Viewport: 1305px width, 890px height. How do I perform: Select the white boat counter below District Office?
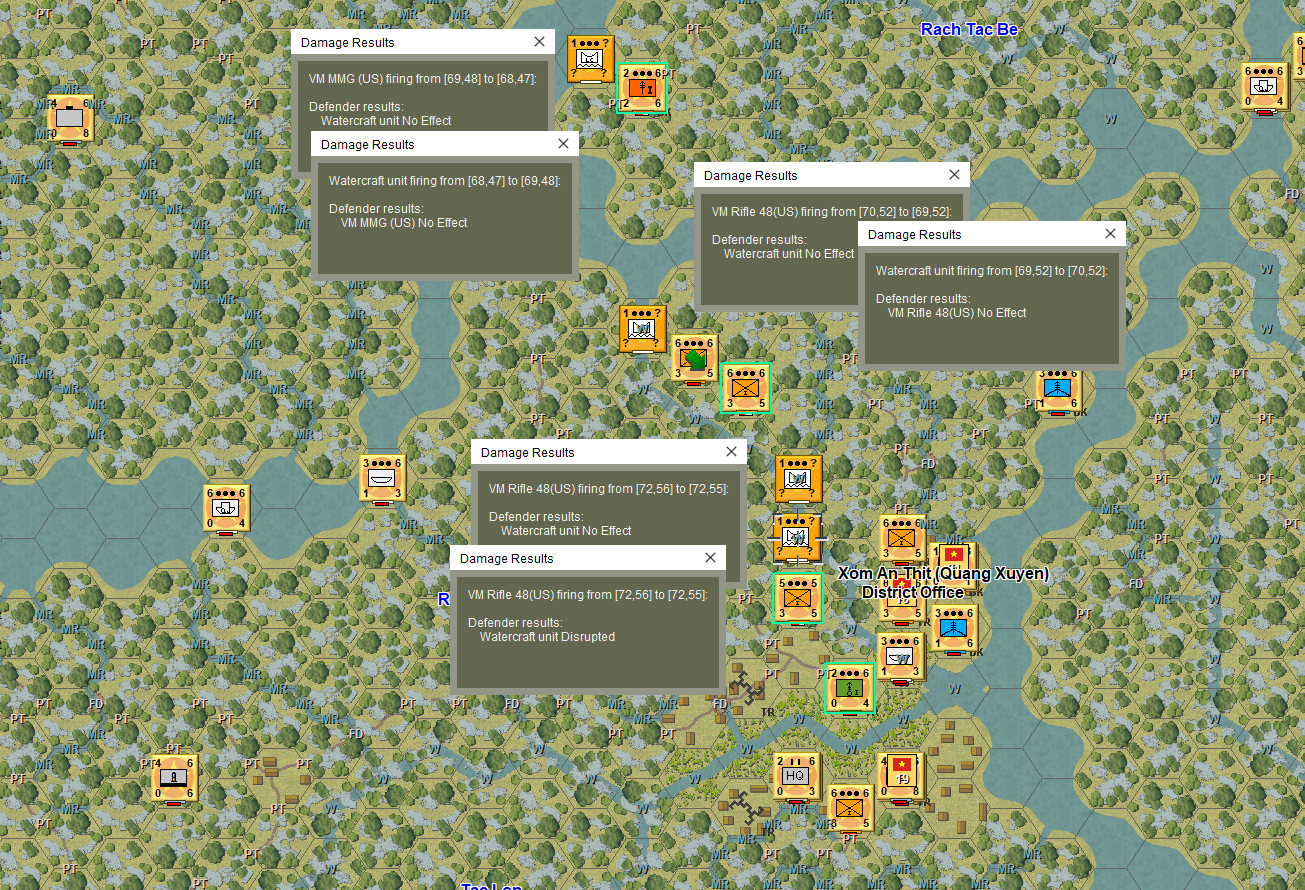[x=901, y=656]
